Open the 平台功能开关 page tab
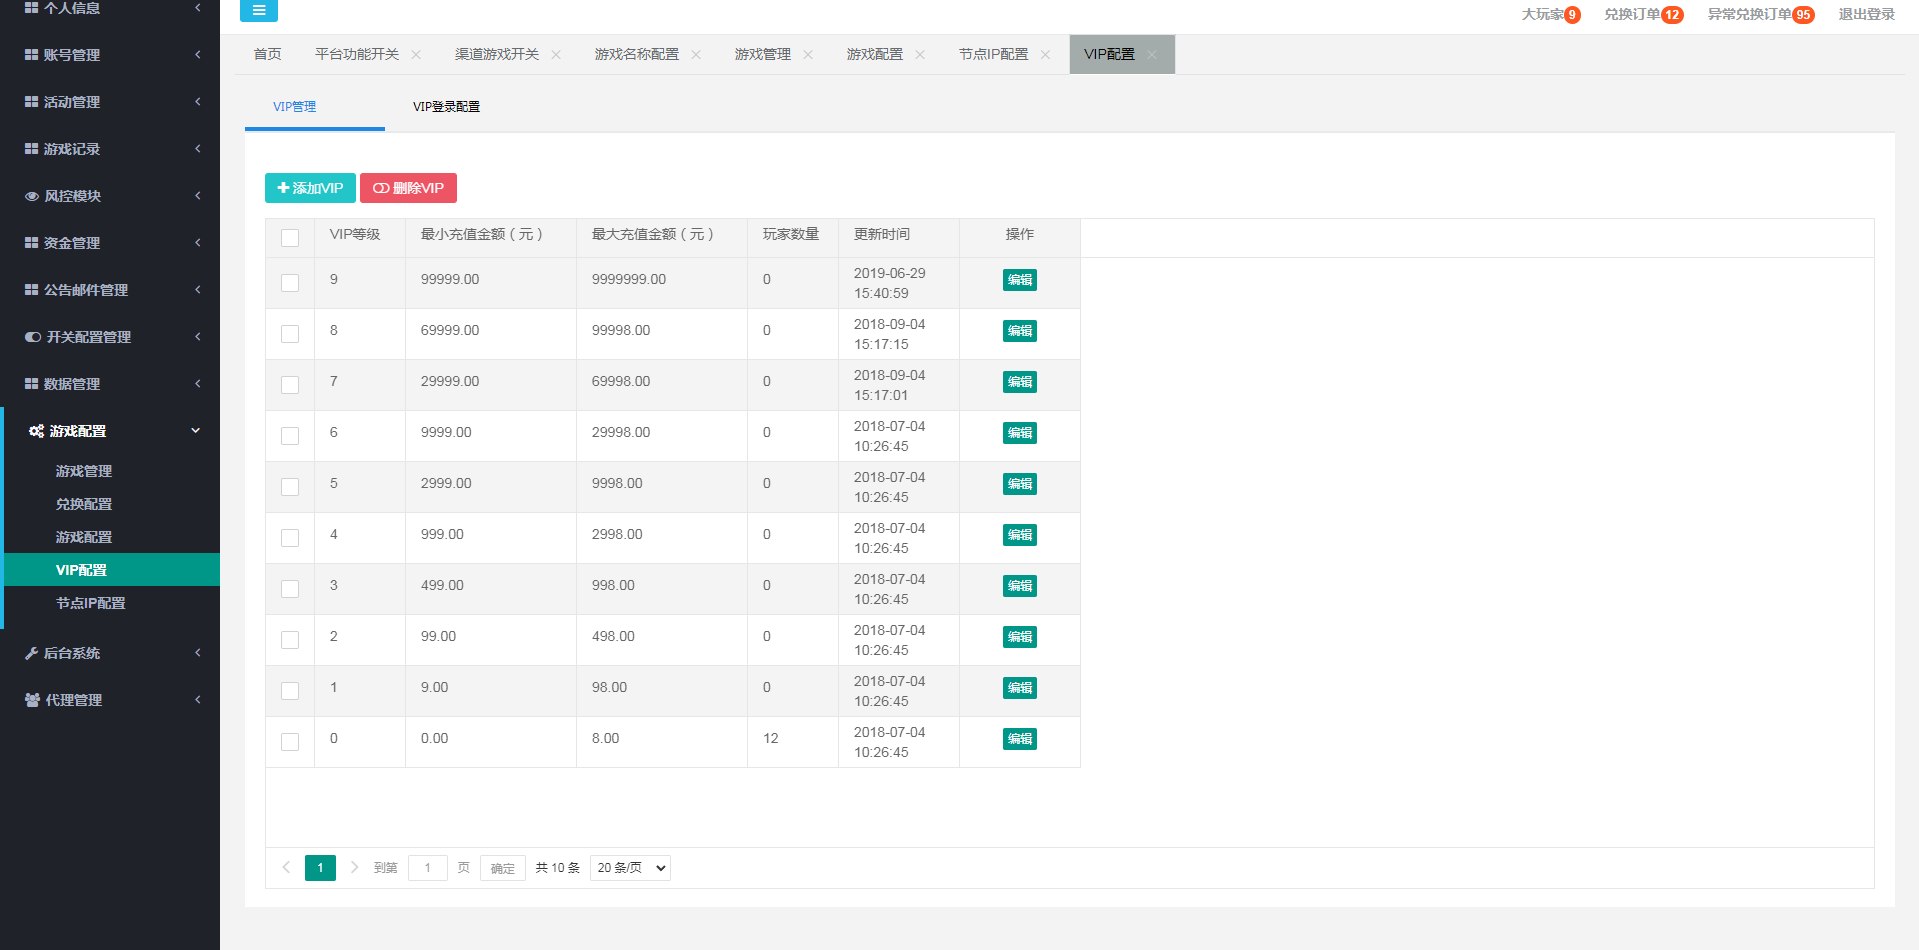 click(x=357, y=55)
